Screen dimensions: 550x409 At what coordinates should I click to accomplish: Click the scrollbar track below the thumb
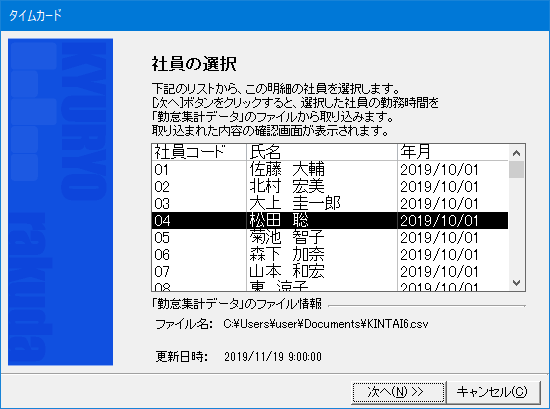tap(516, 226)
